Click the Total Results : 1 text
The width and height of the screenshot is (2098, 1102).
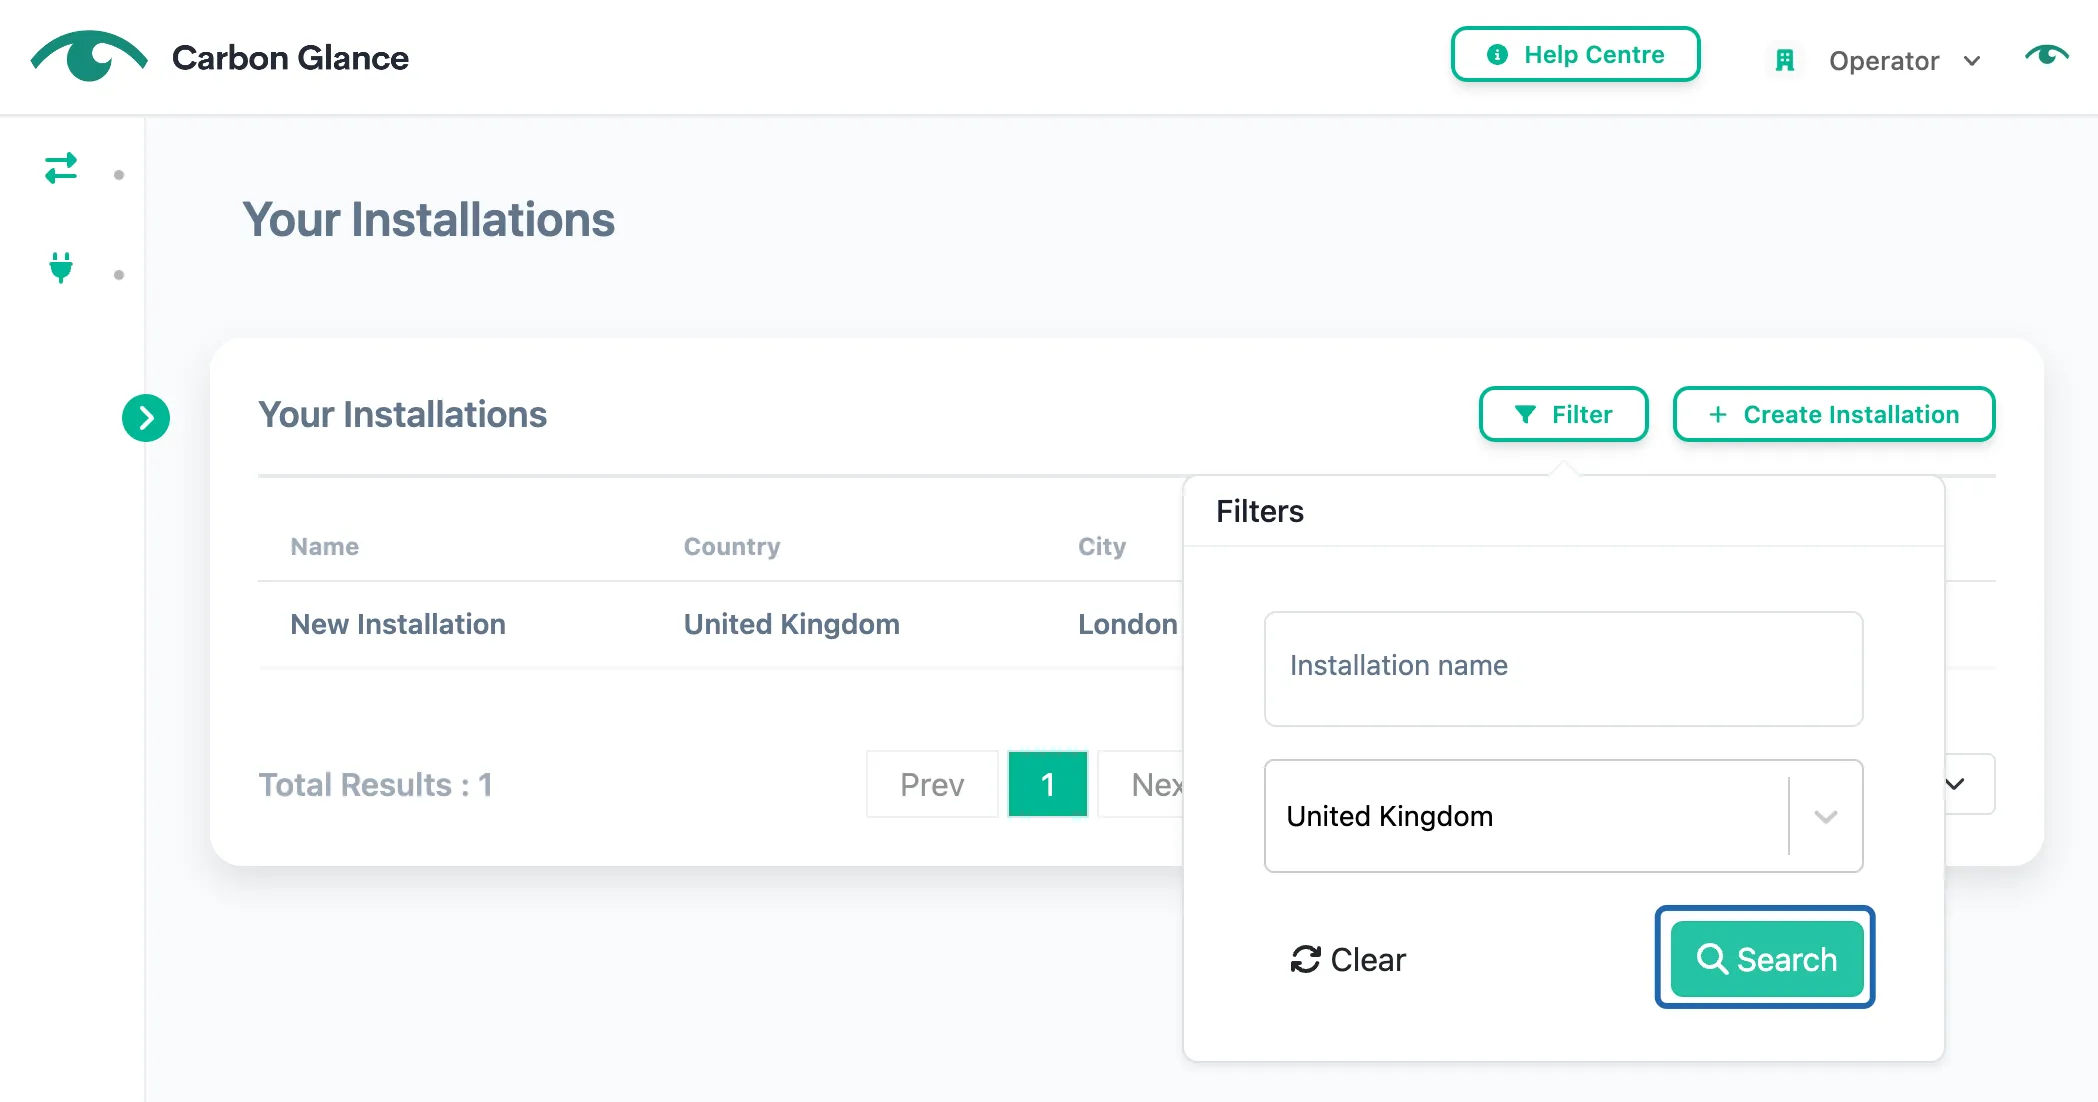[x=376, y=785]
